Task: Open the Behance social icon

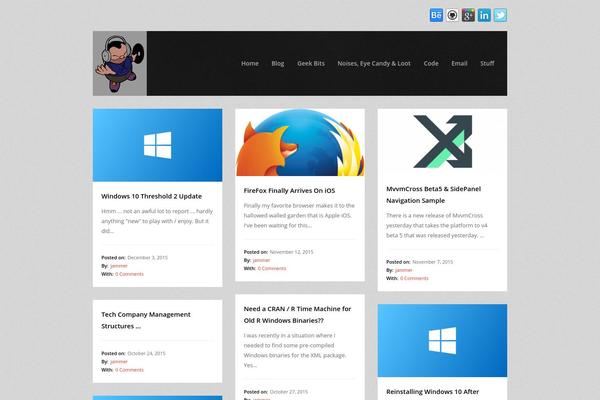Action: [436, 15]
